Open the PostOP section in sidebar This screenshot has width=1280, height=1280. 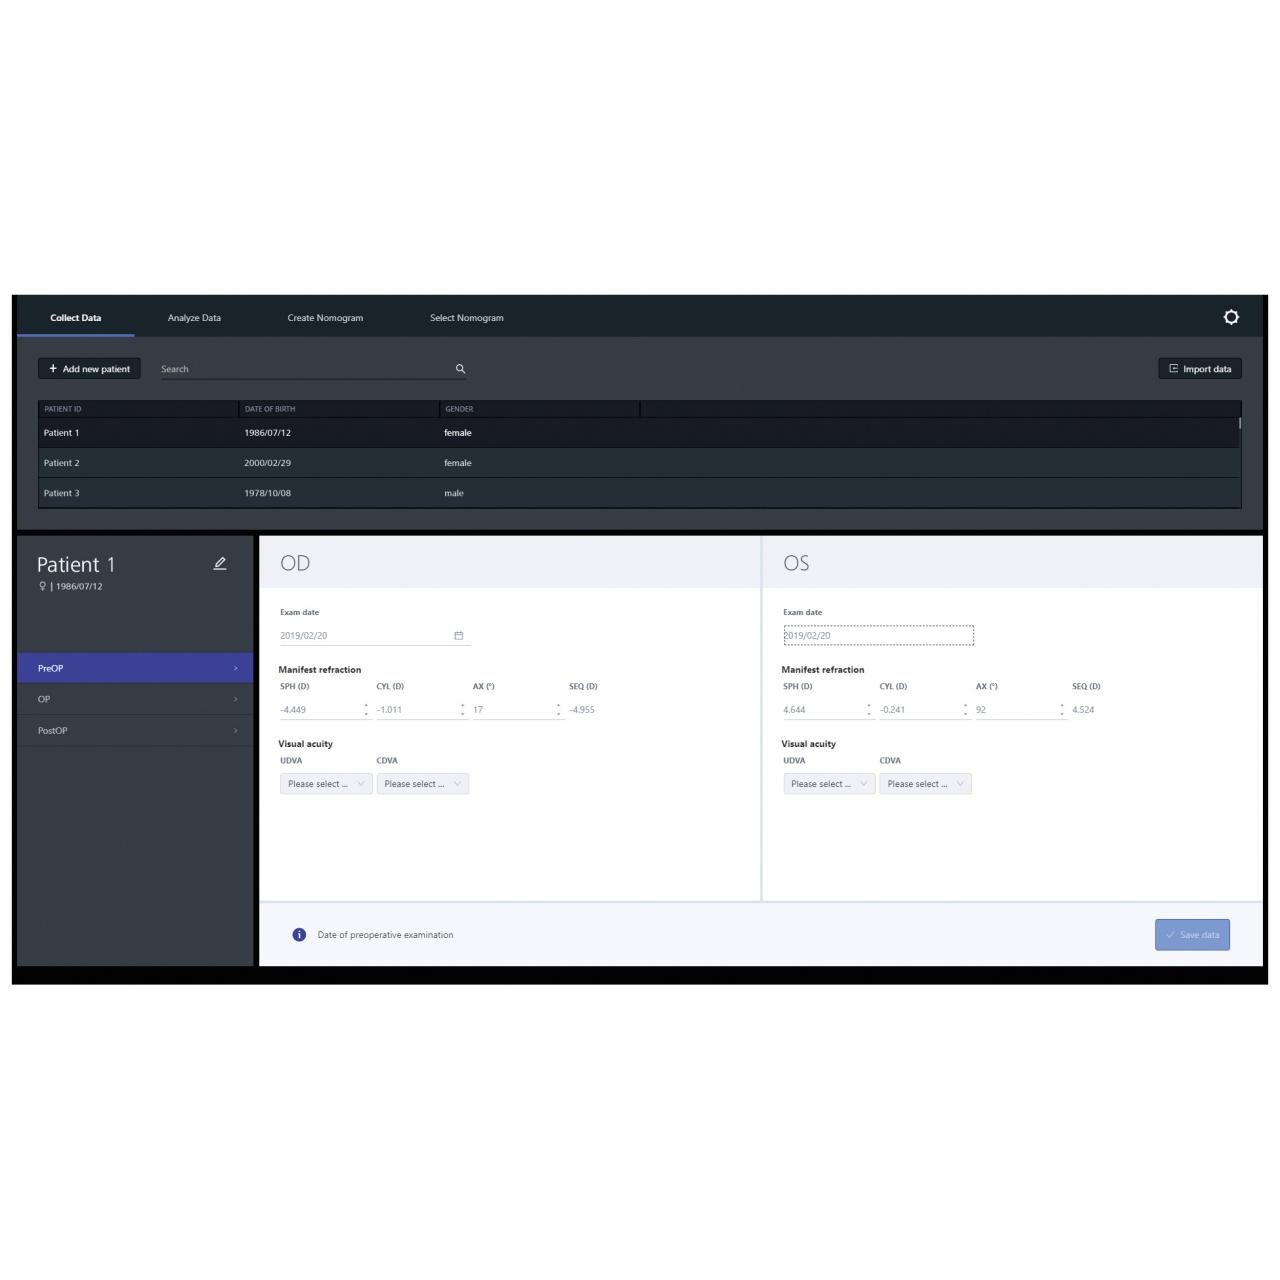click(x=135, y=731)
